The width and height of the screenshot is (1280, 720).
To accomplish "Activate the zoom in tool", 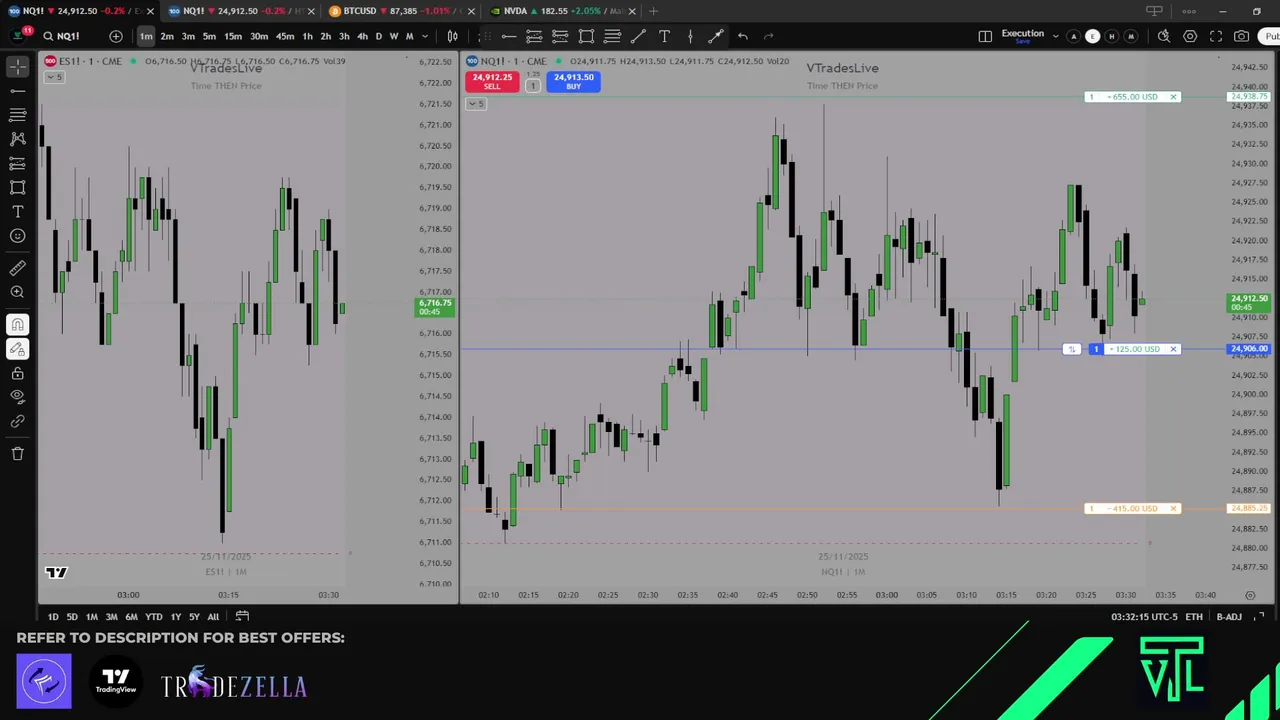I will tap(18, 292).
